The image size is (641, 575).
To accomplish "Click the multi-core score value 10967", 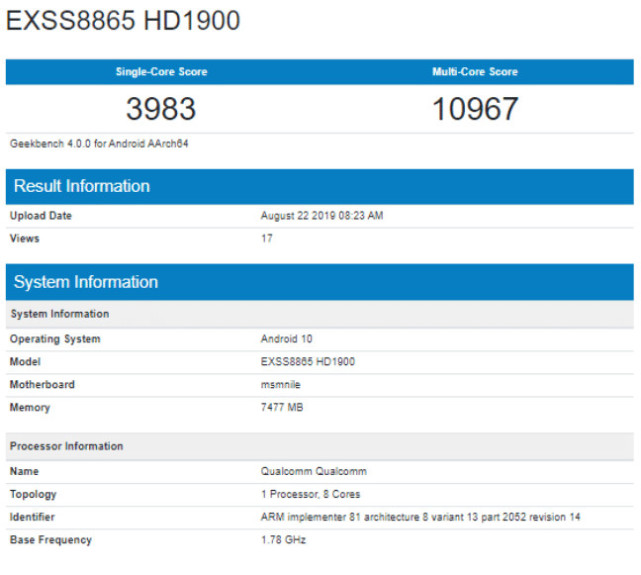I will 475,109.
